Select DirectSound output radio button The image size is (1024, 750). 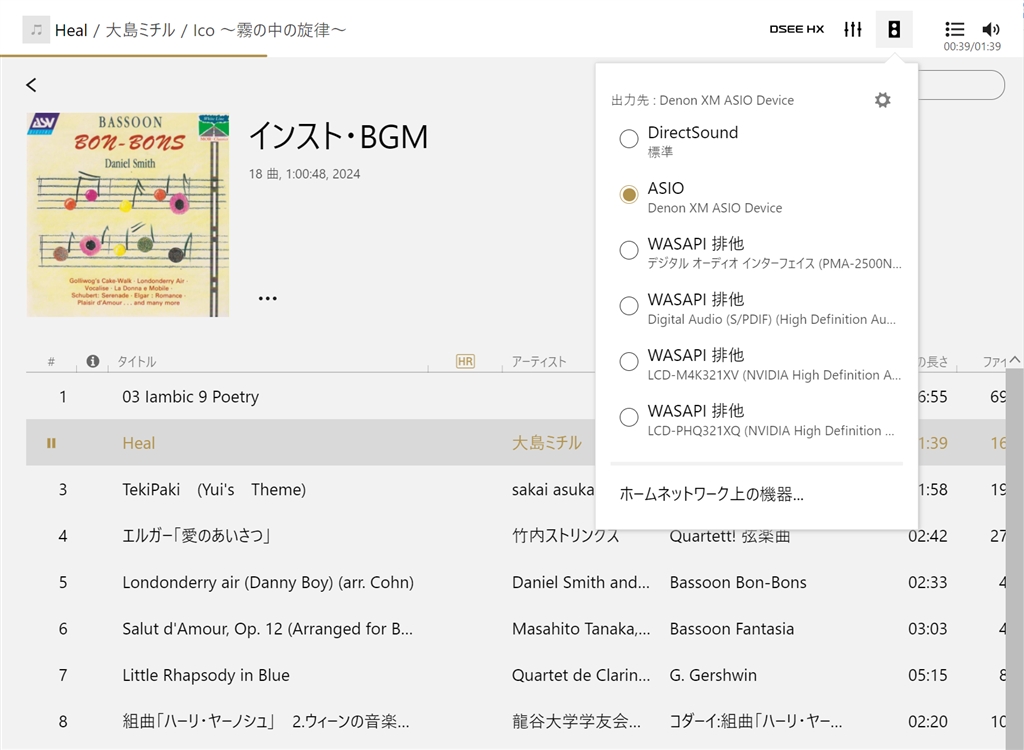click(629, 139)
